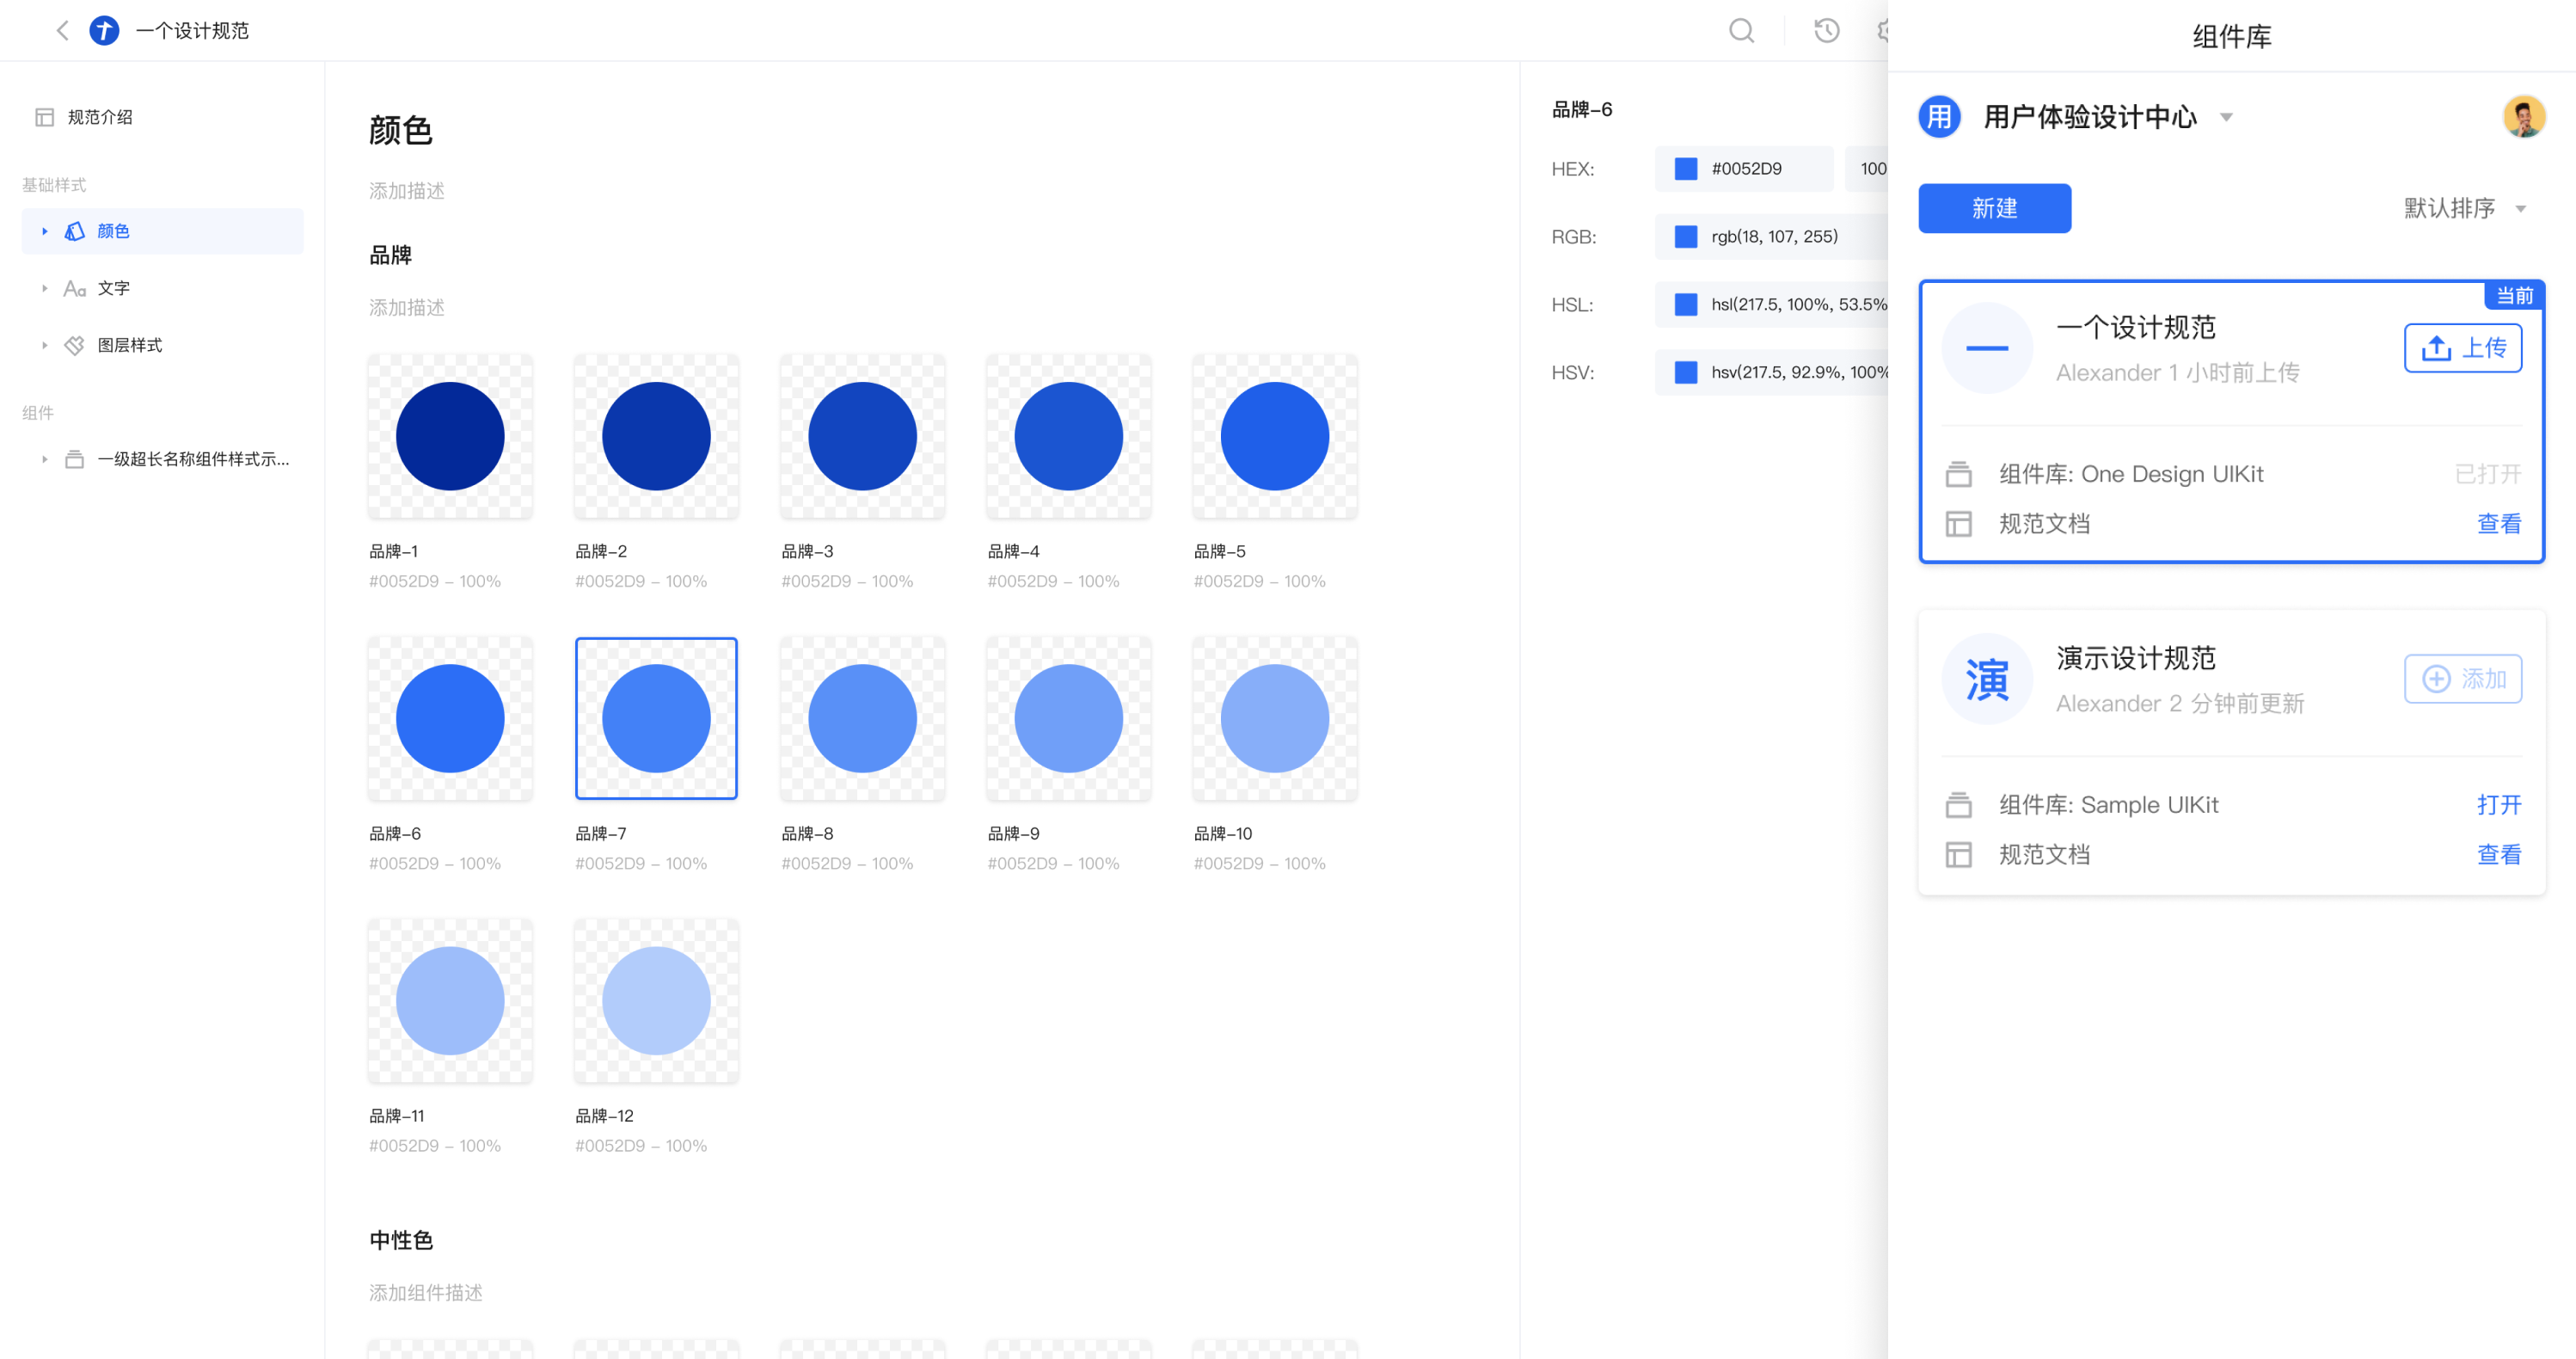Select the 品牌-5 color swatch
Image resolution: width=2576 pixels, height=1359 pixels.
coord(1275,436)
